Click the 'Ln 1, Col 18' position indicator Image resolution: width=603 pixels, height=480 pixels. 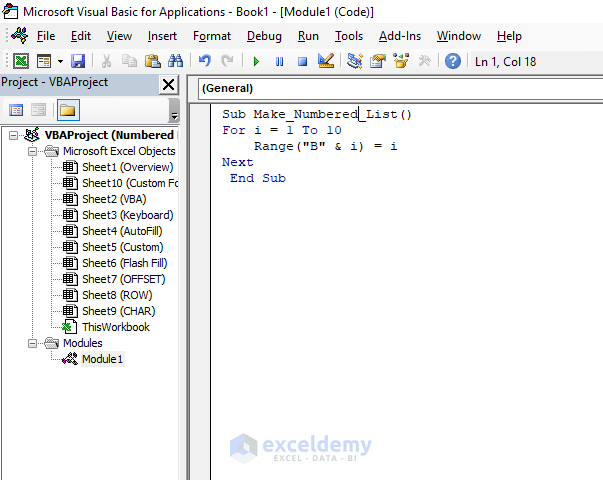click(505, 62)
